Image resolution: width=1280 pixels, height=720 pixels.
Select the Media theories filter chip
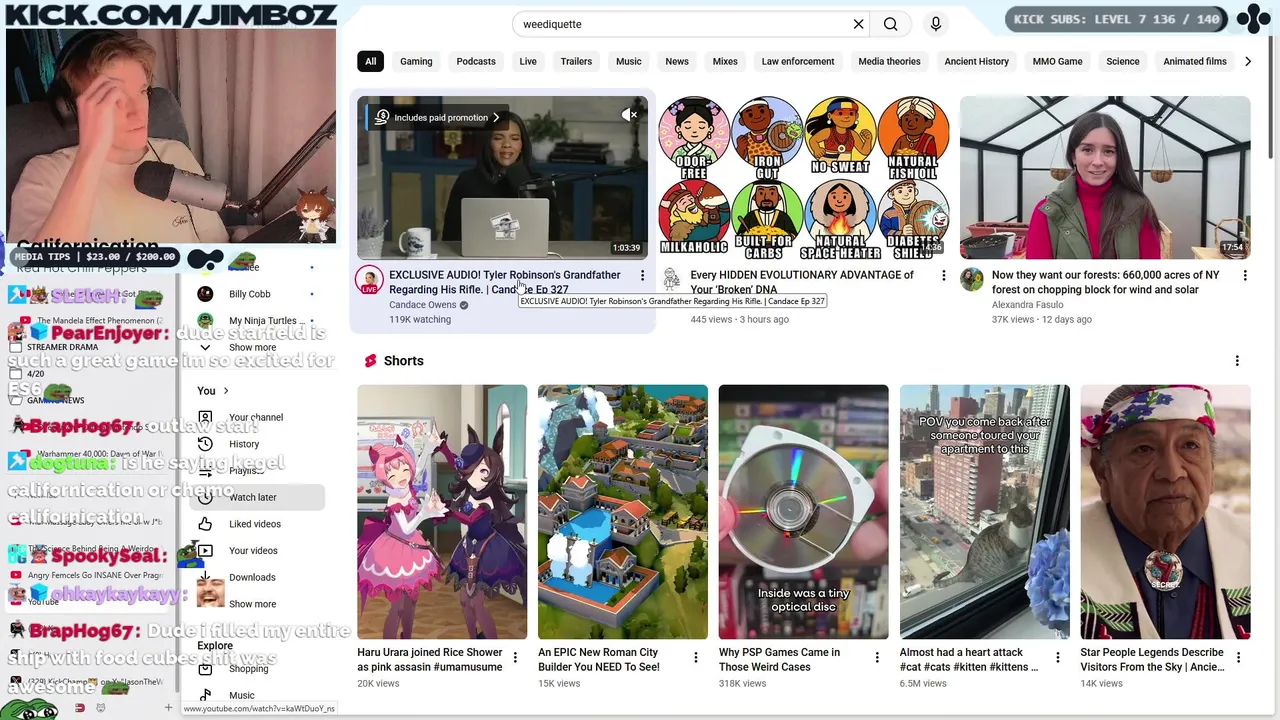pos(889,62)
